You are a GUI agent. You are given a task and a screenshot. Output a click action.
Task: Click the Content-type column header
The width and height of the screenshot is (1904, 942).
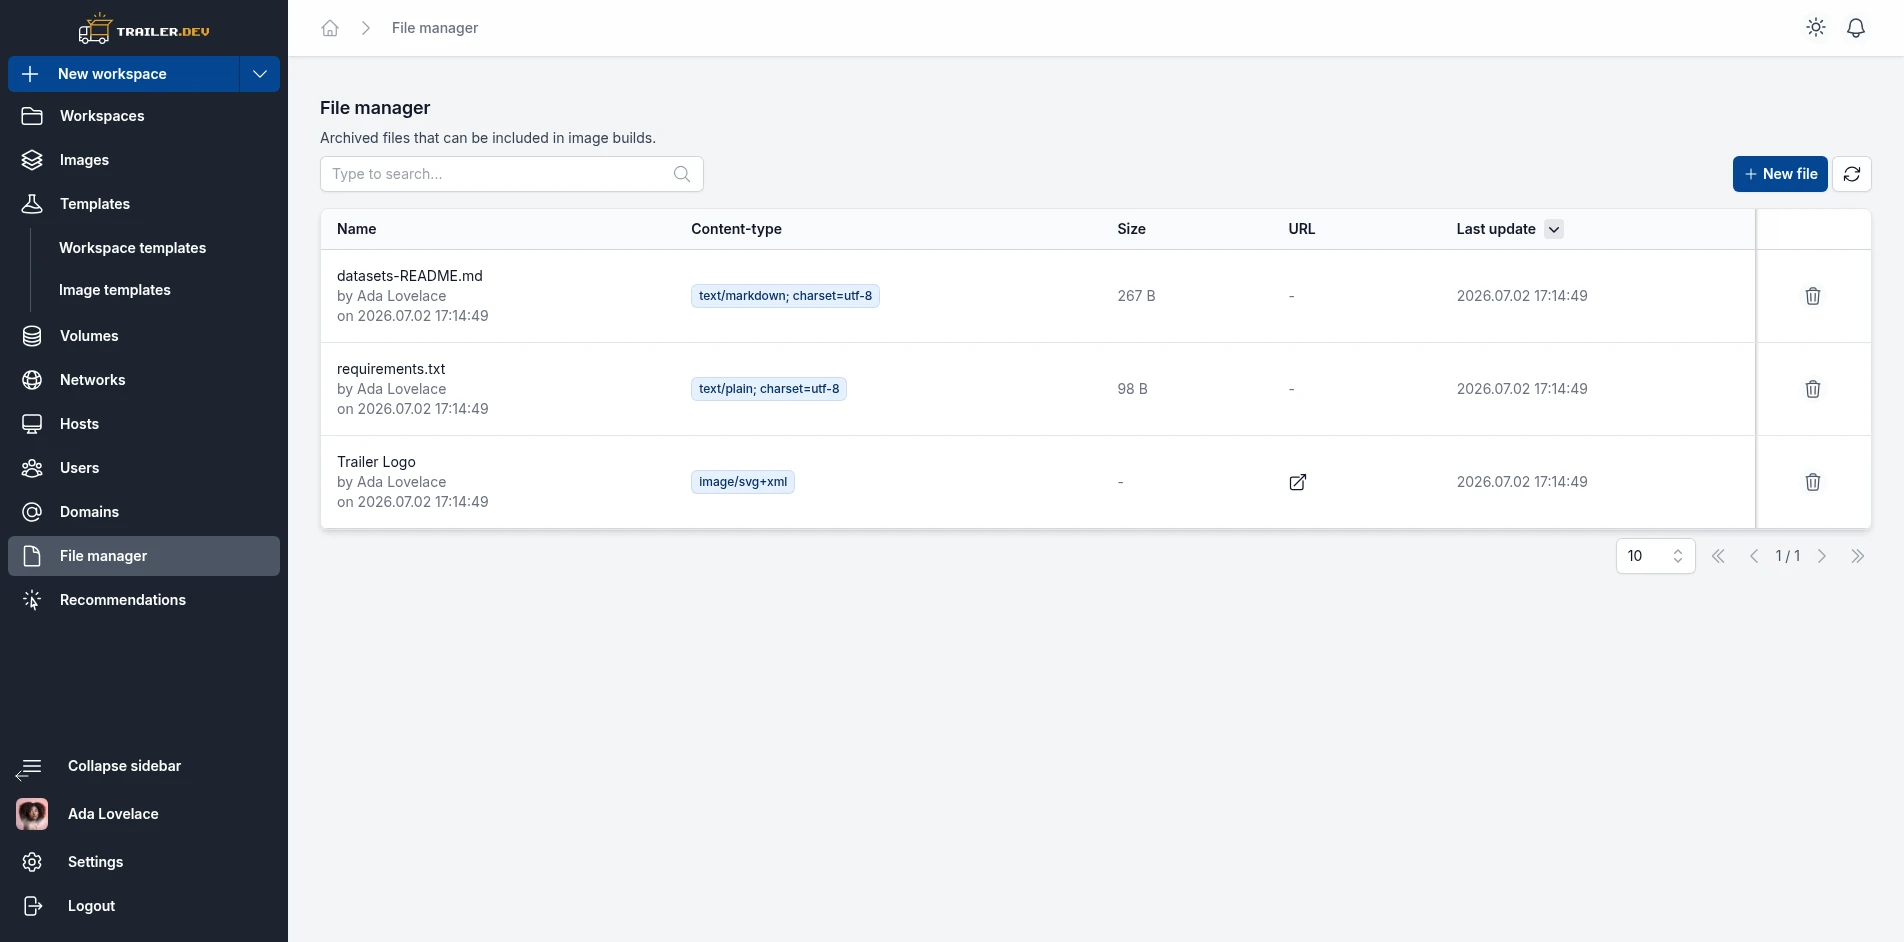point(736,229)
